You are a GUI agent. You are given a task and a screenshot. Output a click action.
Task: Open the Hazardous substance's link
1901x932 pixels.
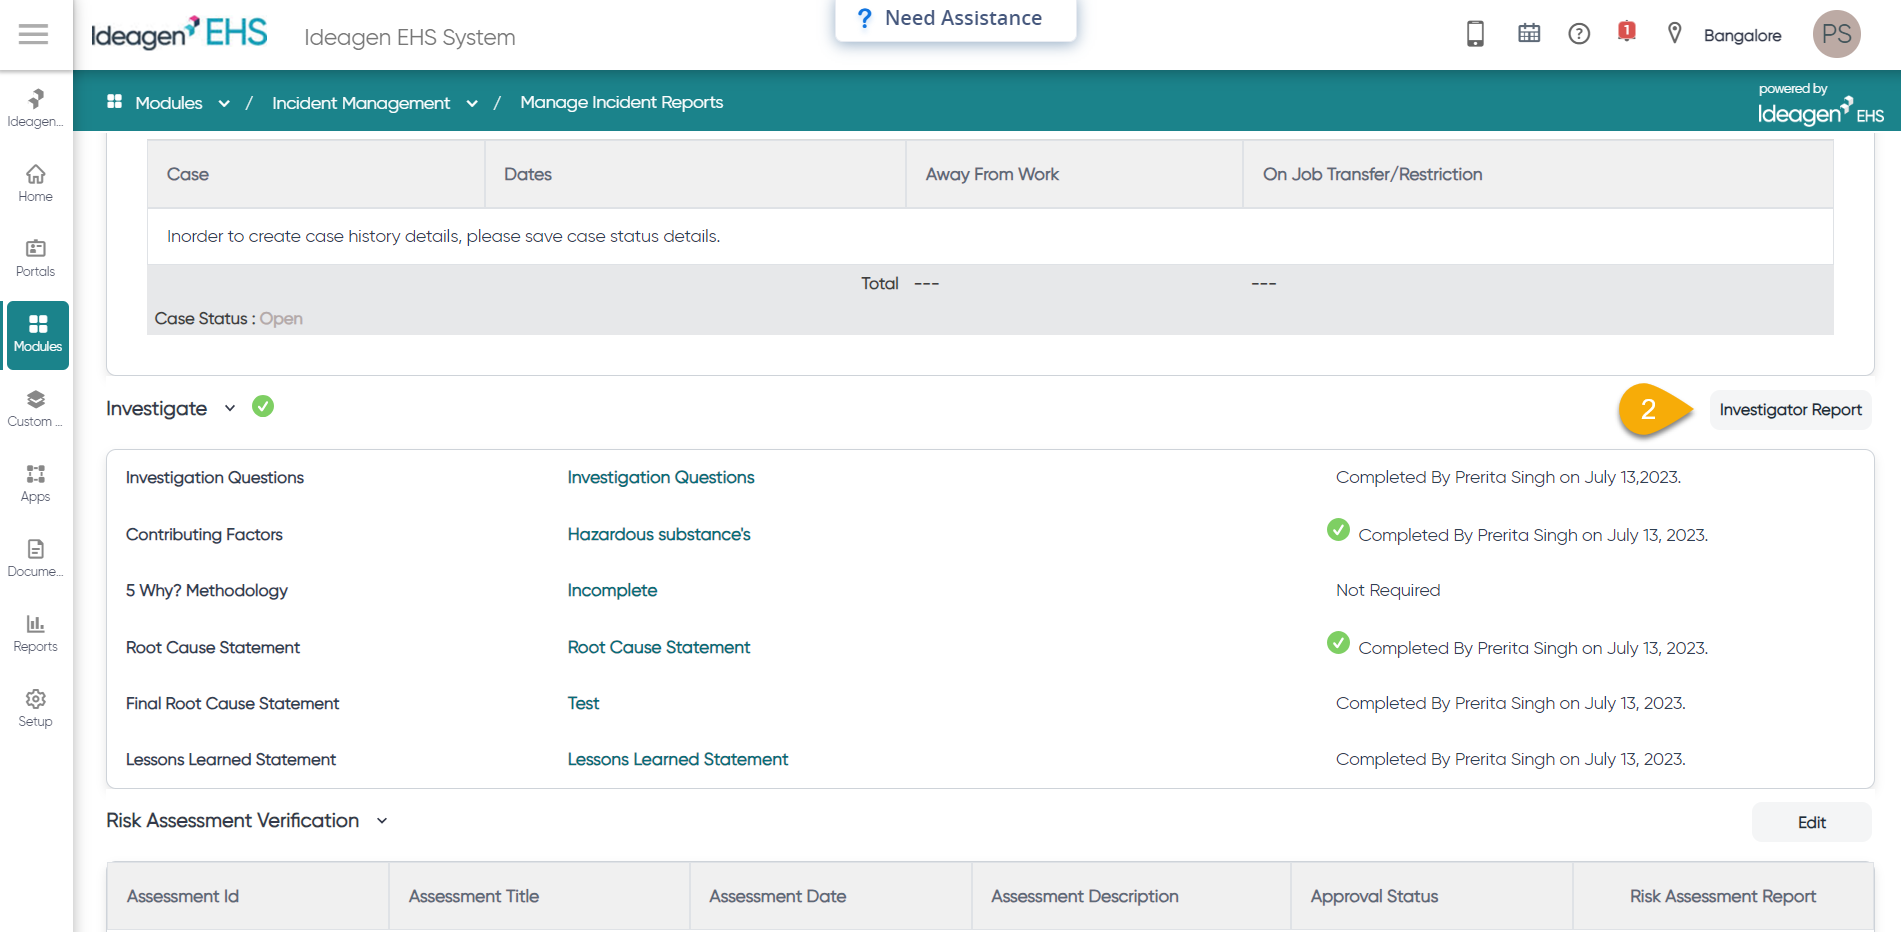(x=659, y=535)
